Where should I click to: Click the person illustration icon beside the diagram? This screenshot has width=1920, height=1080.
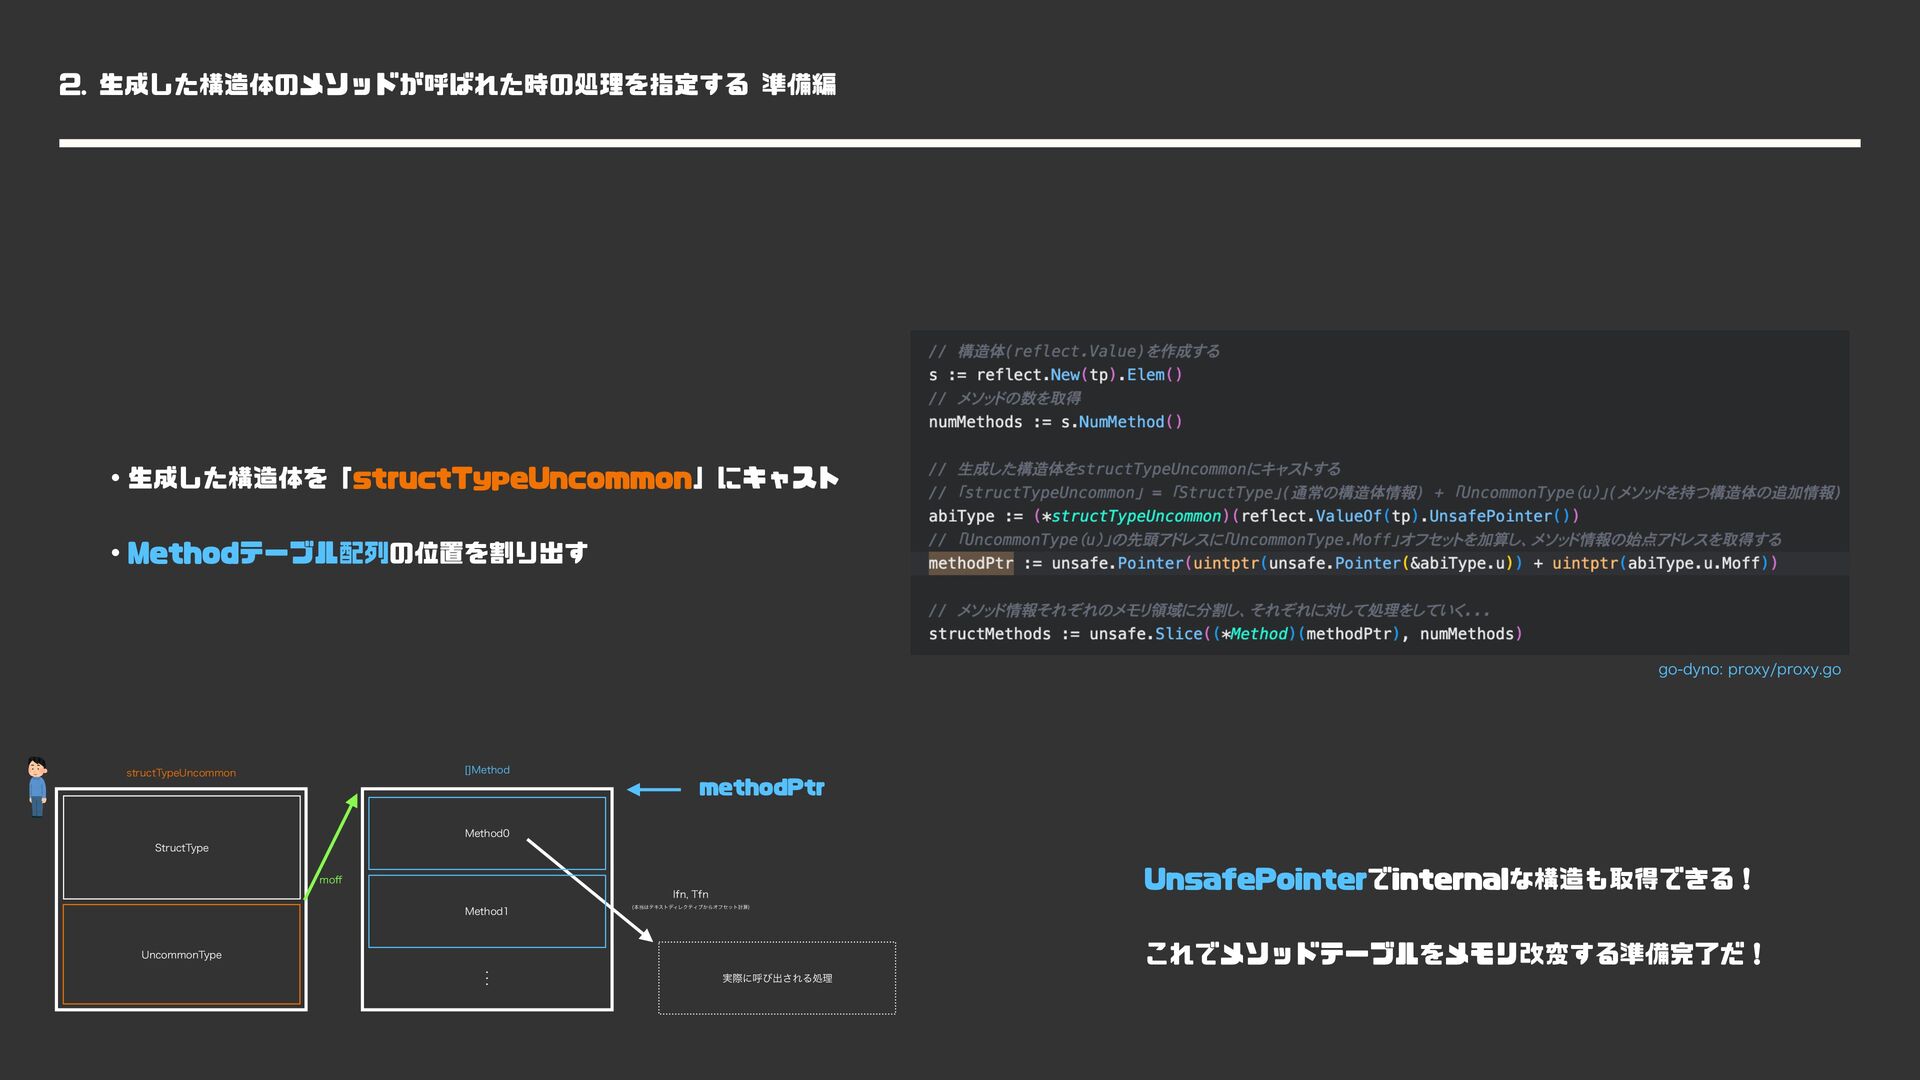tap(37, 786)
